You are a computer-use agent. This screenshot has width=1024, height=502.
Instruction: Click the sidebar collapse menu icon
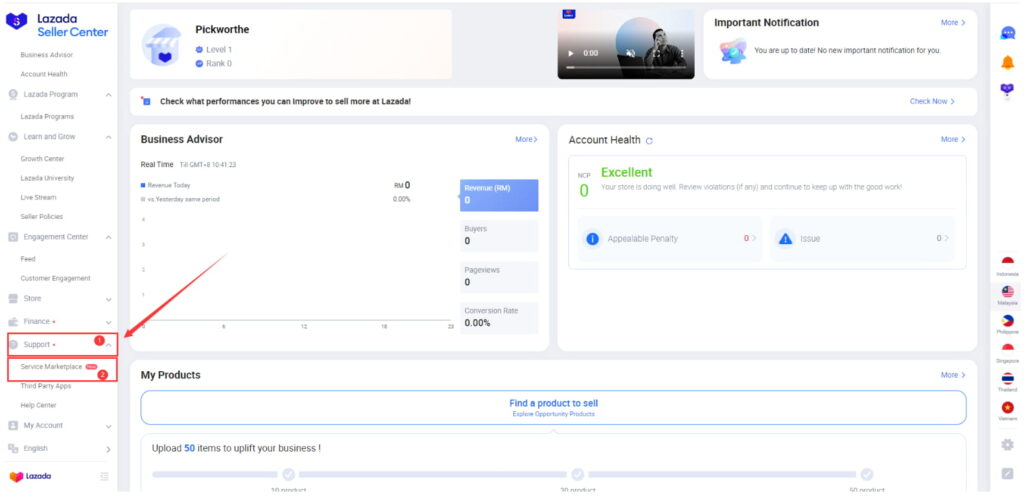[104, 477]
